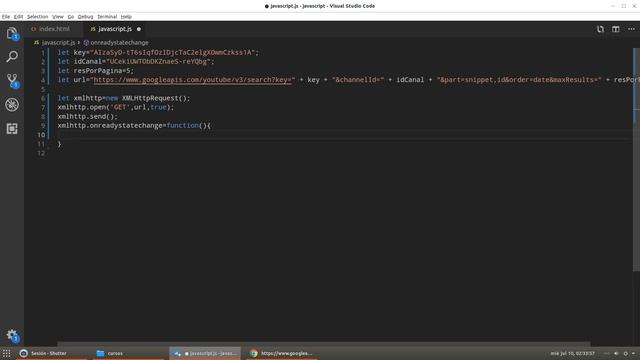
Task: Open the File menu
Action: coord(6,17)
